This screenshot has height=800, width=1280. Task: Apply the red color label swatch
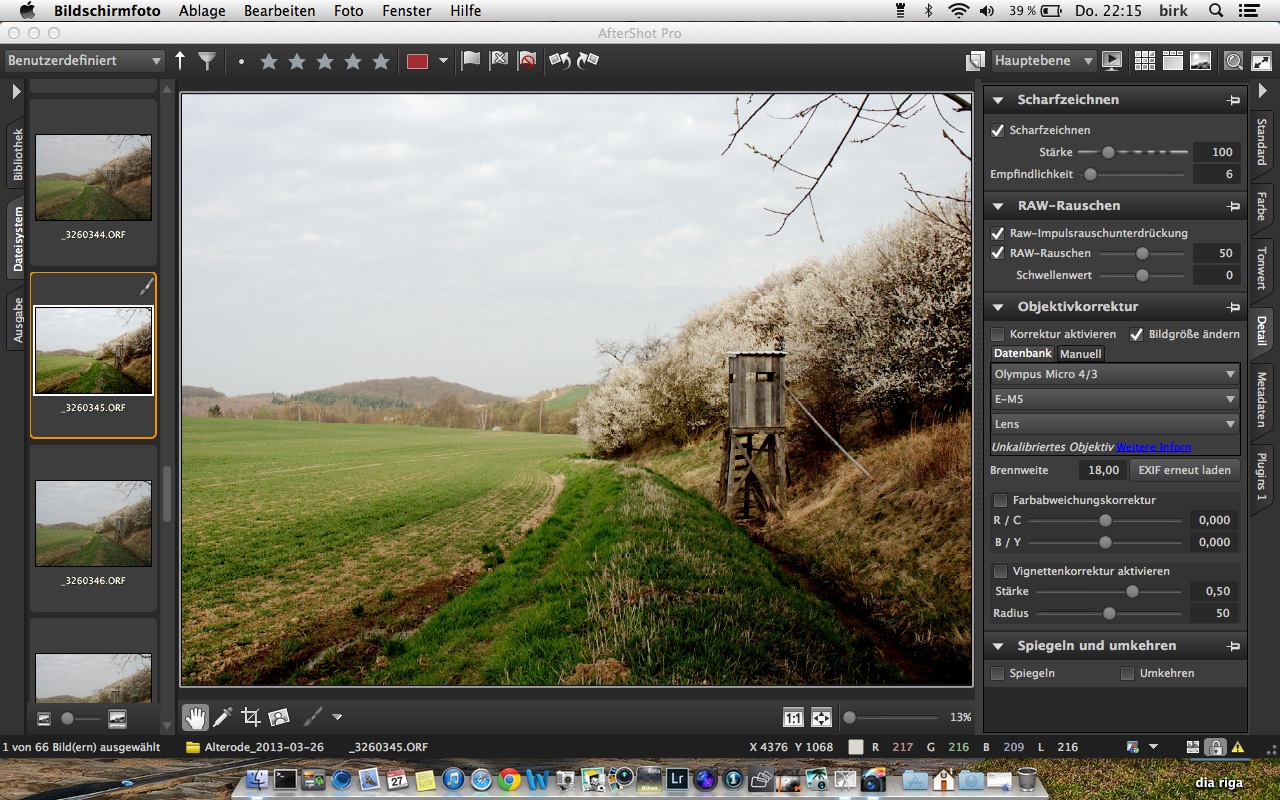pos(417,61)
